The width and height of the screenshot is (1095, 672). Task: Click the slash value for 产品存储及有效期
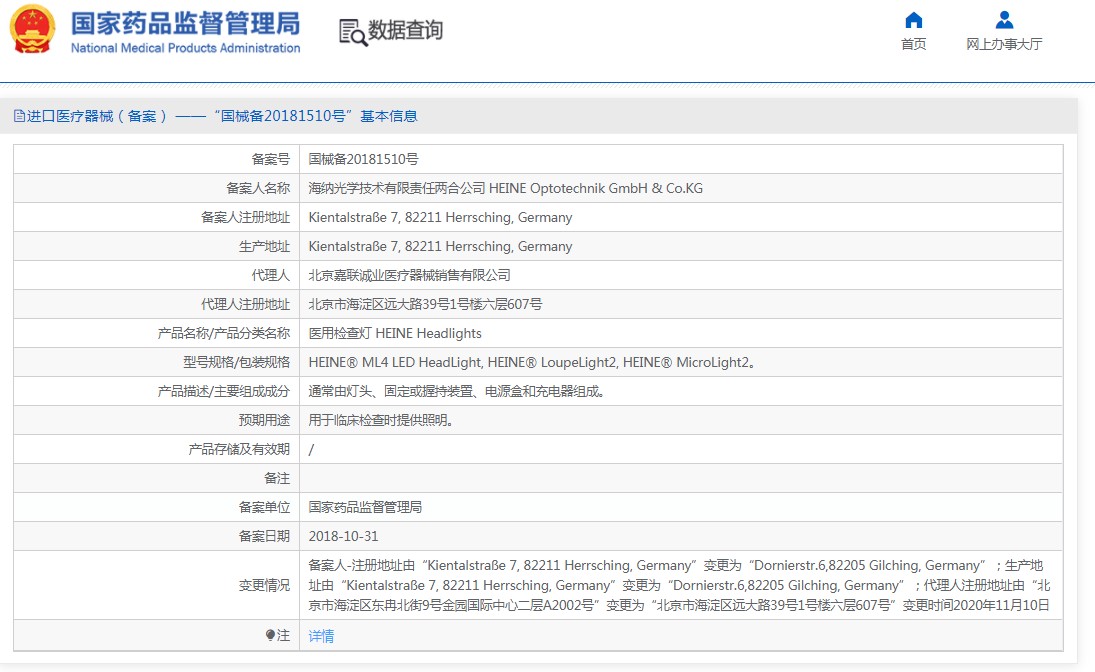(x=311, y=449)
